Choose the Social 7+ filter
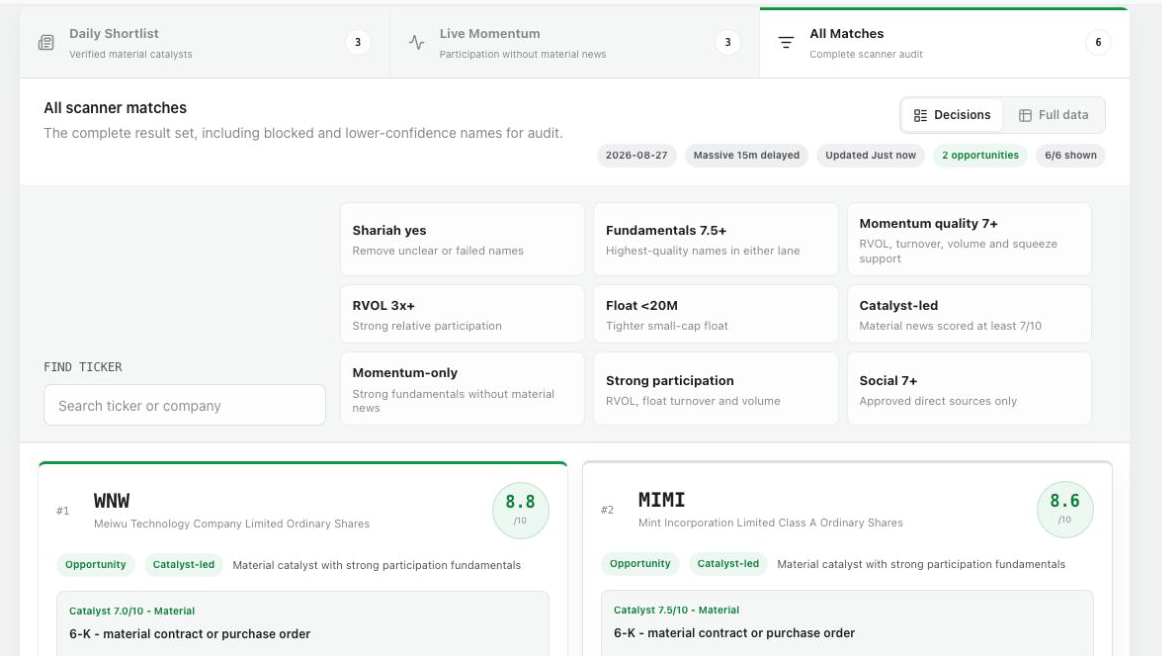1162x656 pixels. pos(969,389)
